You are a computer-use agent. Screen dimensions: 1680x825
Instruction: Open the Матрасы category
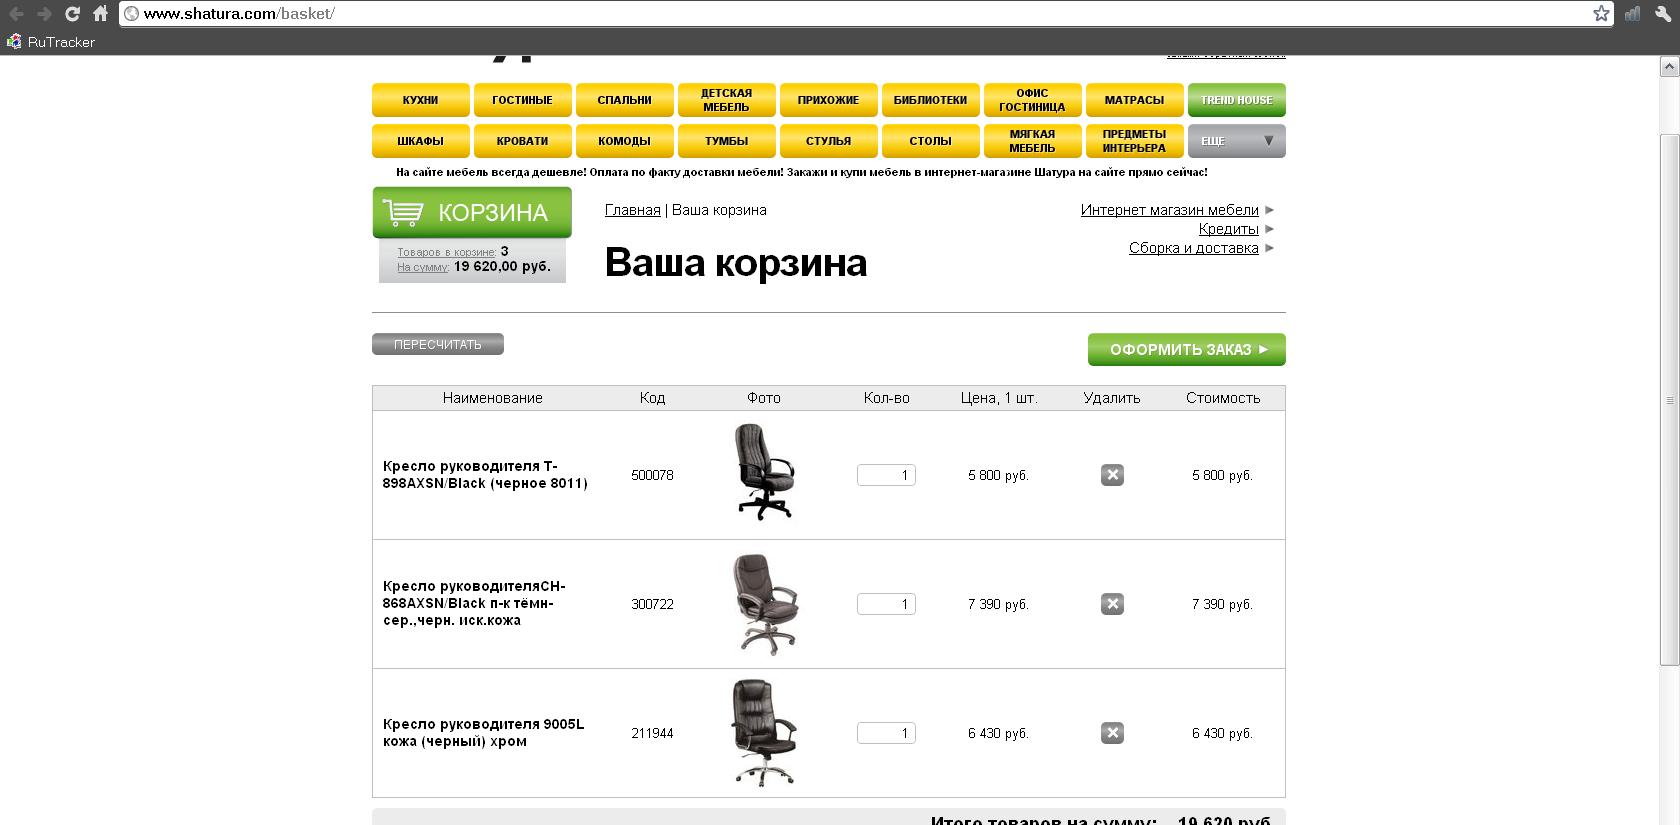(x=1135, y=100)
